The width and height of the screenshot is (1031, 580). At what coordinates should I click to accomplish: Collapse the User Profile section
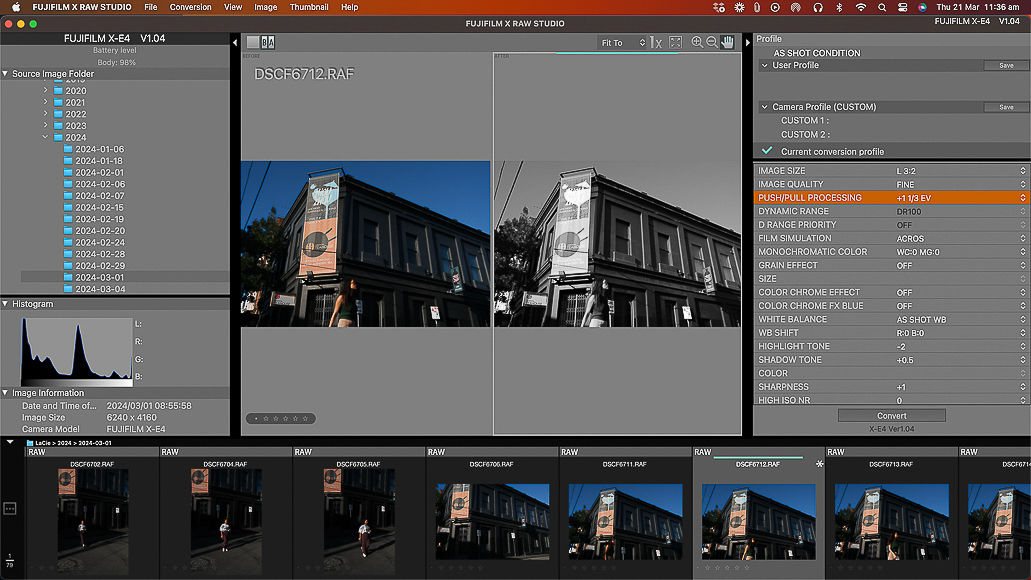point(765,65)
